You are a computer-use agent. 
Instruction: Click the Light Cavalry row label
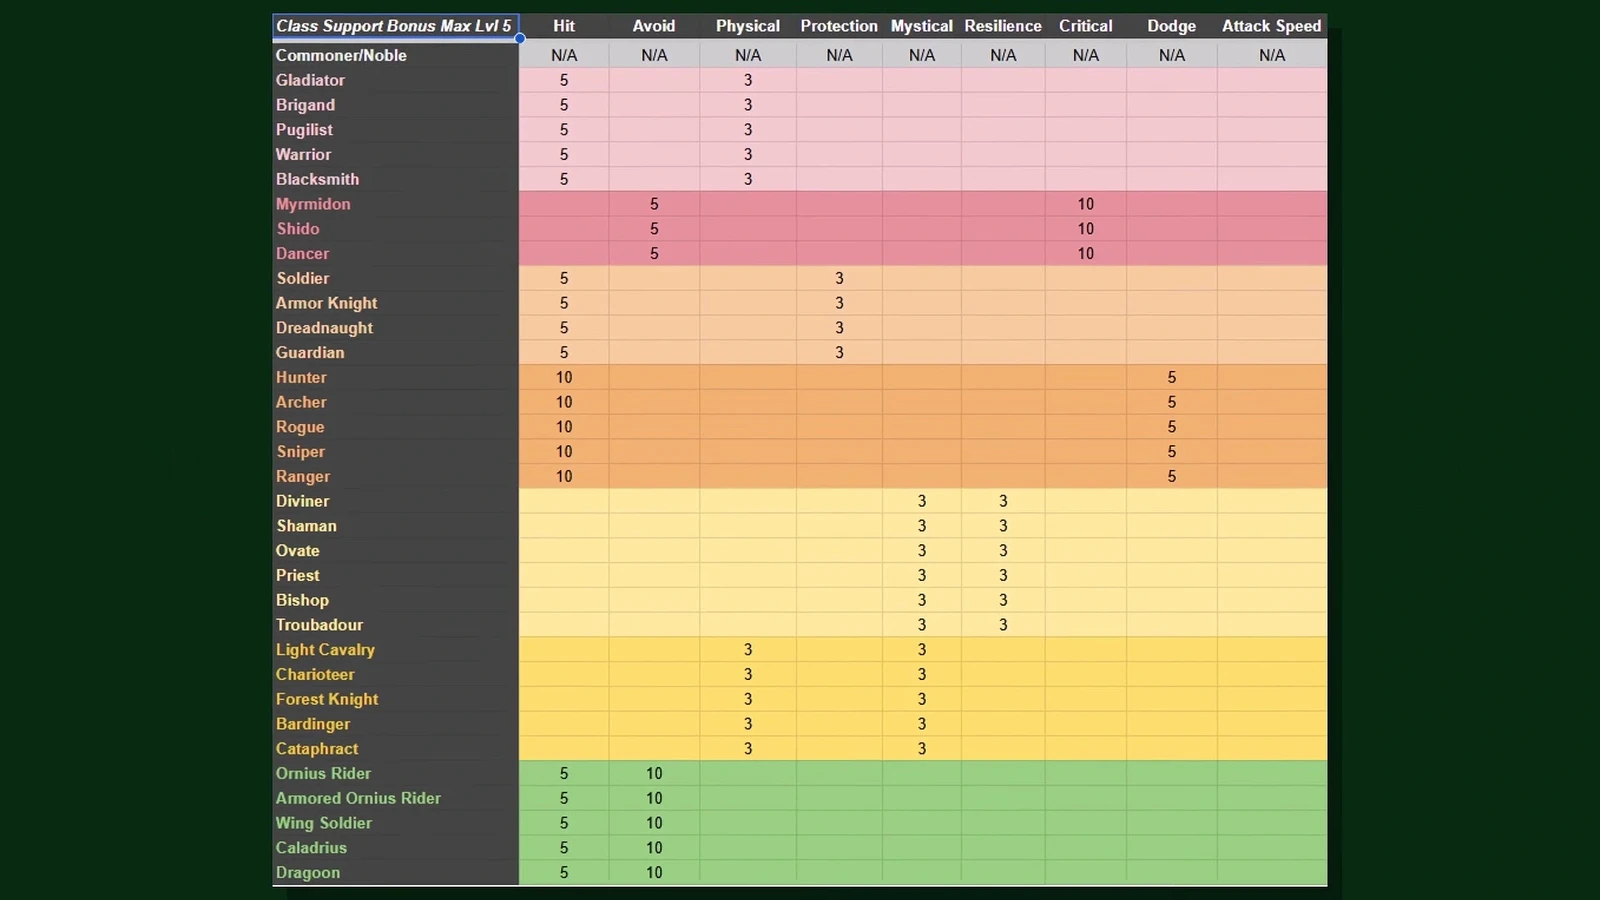click(x=325, y=650)
